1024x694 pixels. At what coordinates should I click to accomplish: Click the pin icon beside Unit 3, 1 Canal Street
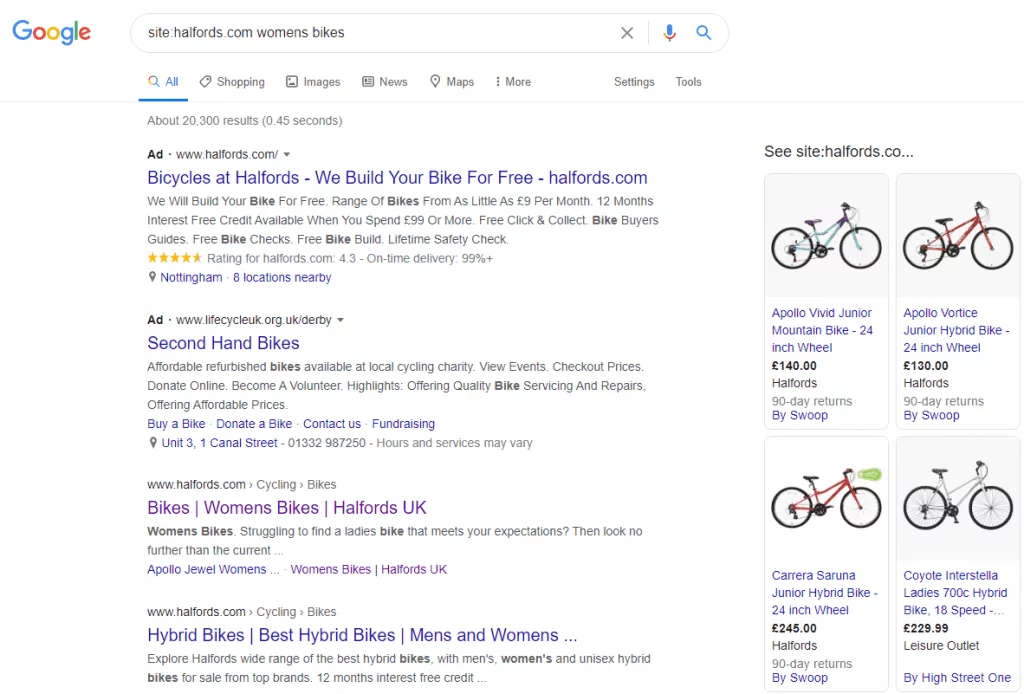tap(151, 443)
